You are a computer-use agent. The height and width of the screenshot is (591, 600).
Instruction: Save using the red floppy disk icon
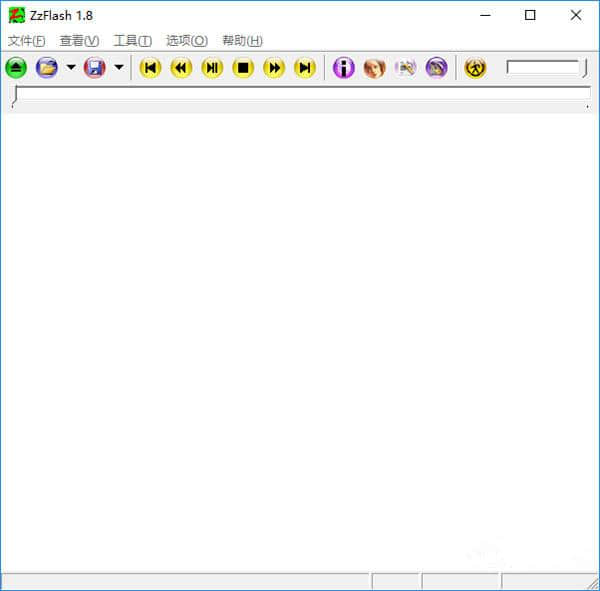coord(95,68)
